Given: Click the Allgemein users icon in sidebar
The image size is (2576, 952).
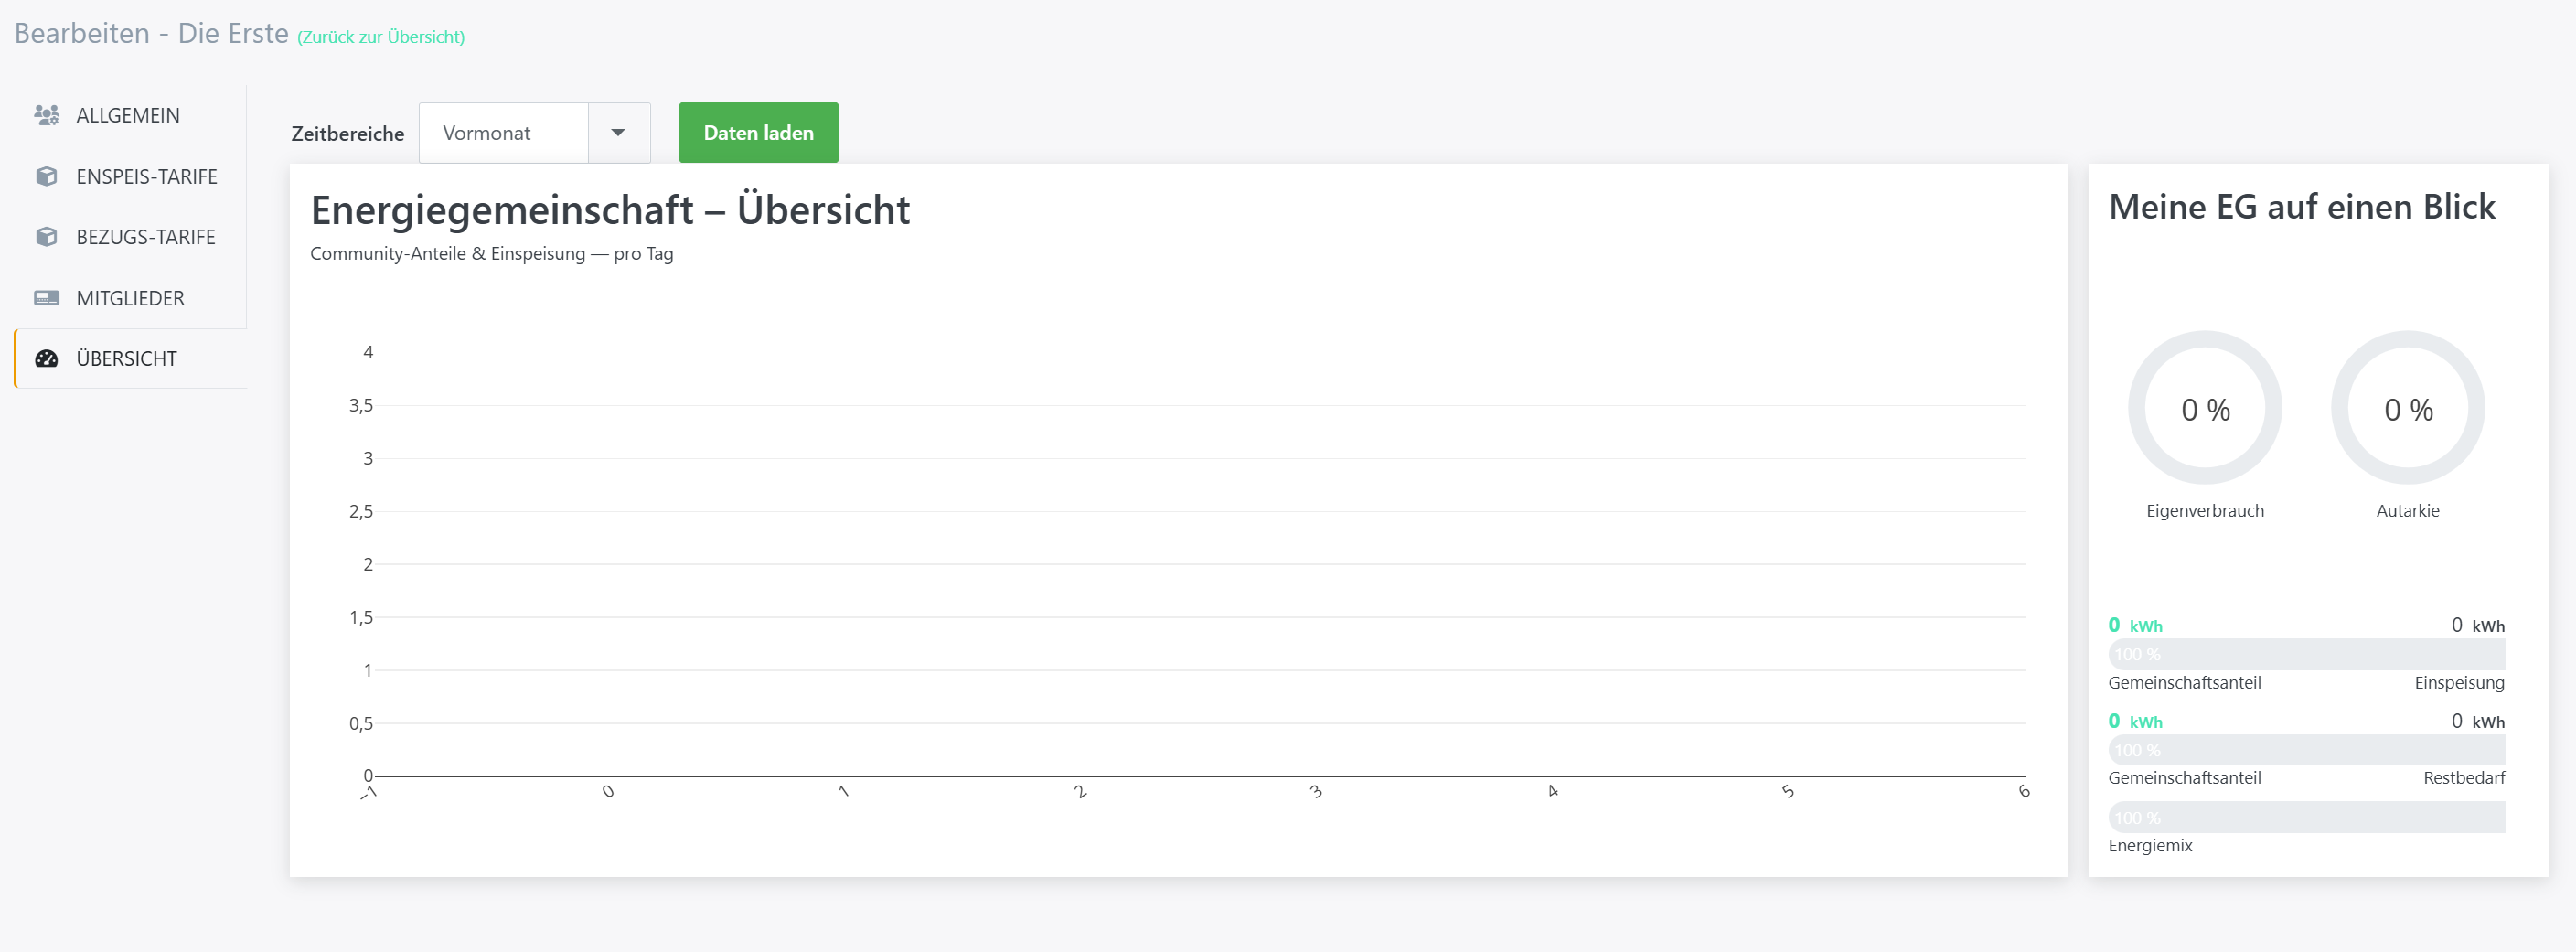Looking at the screenshot, I should click(46, 115).
